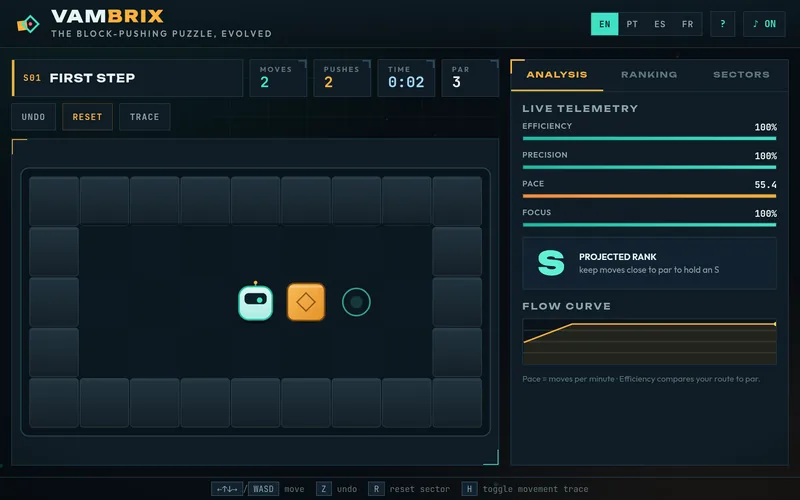This screenshot has width=800, height=500.
Task: Click the large S rank letter
Action: click(551, 263)
